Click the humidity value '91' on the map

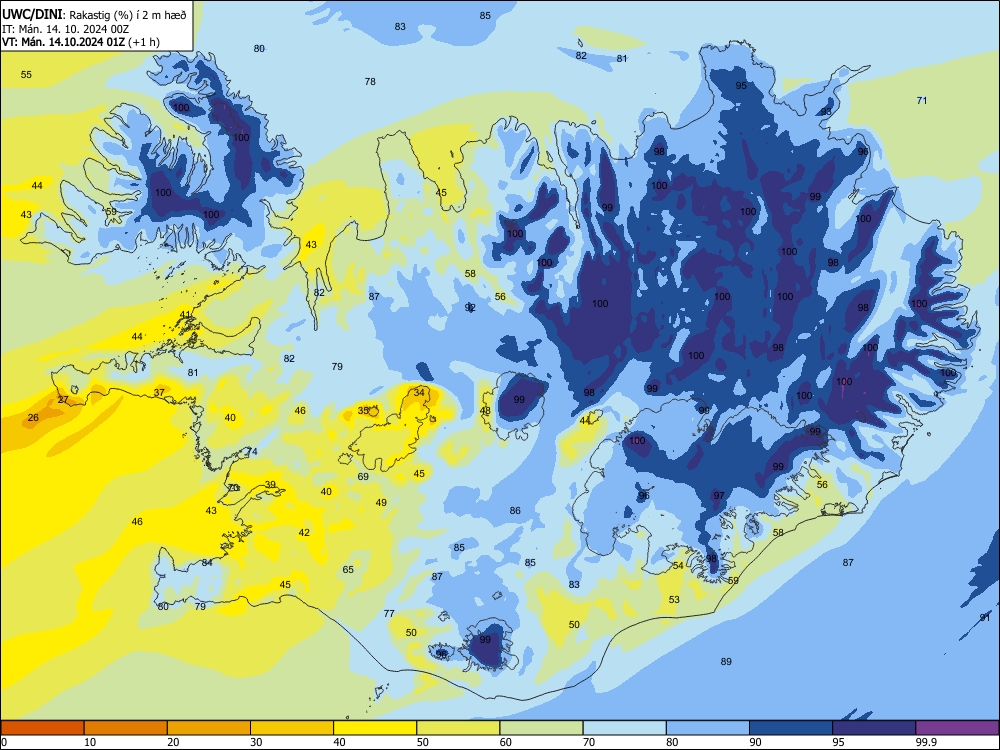pos(985,617)
